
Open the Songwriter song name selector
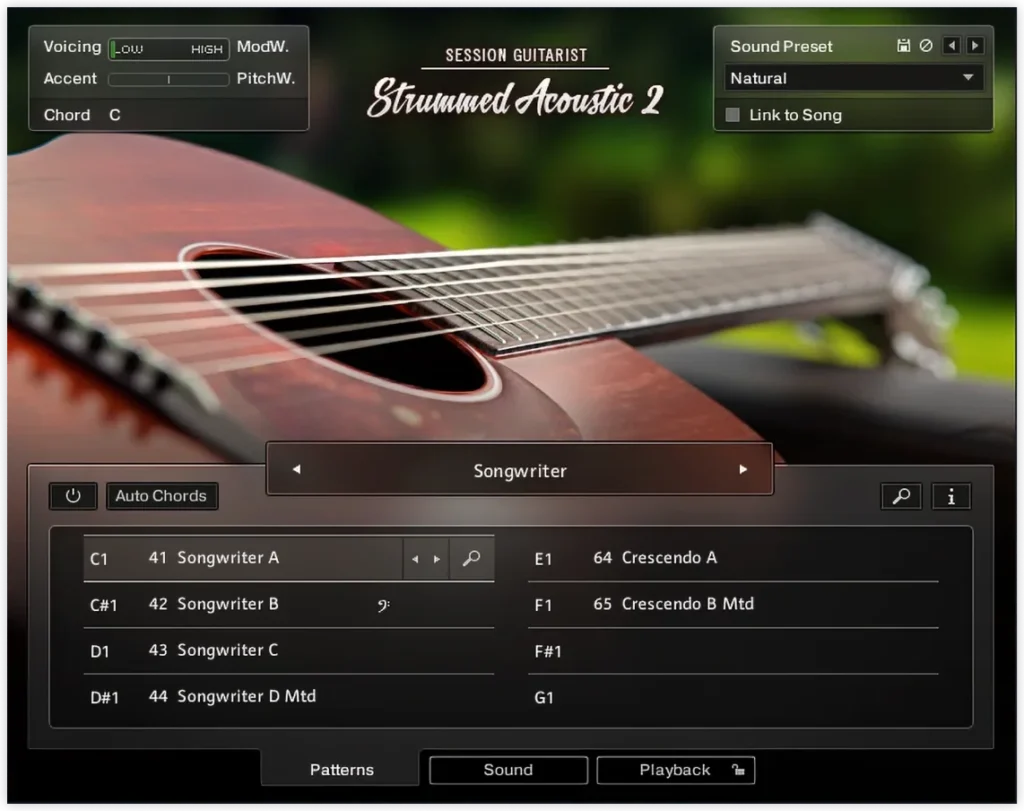click(520, 470)
